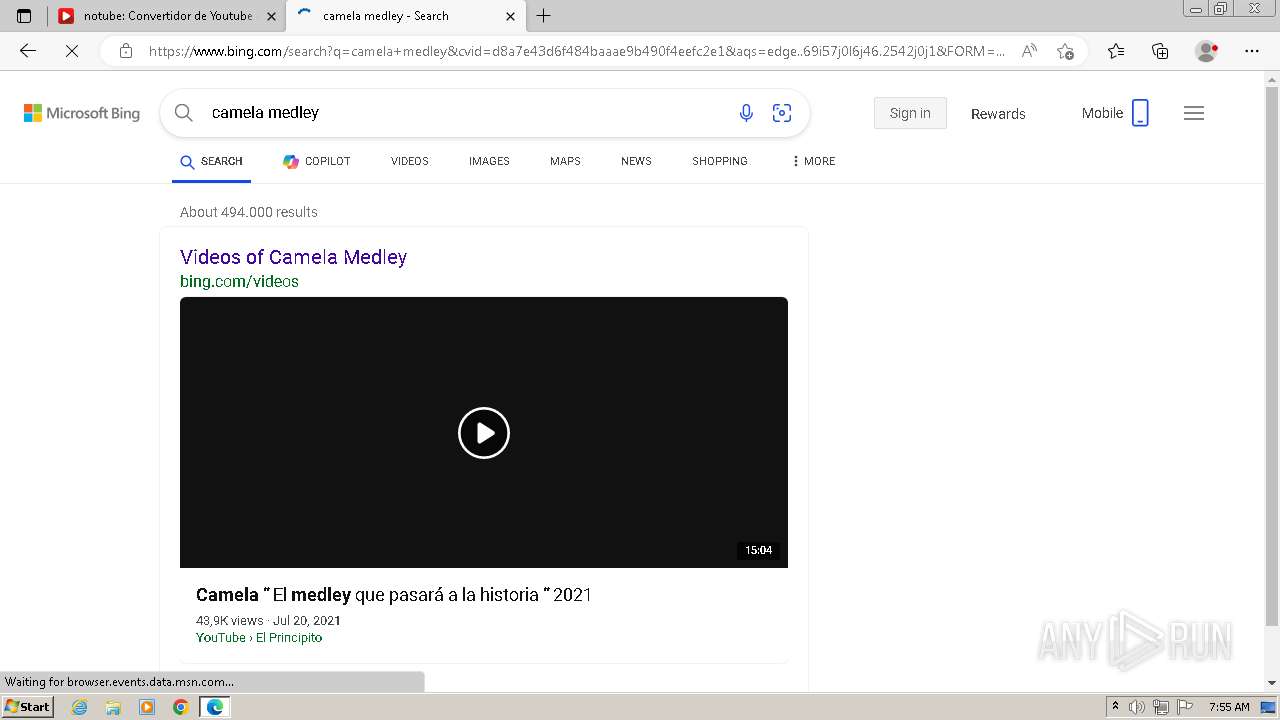Switch to the notube Convertidor de Youtube tab
This screenshot has height=720, width=1280.
167,16
